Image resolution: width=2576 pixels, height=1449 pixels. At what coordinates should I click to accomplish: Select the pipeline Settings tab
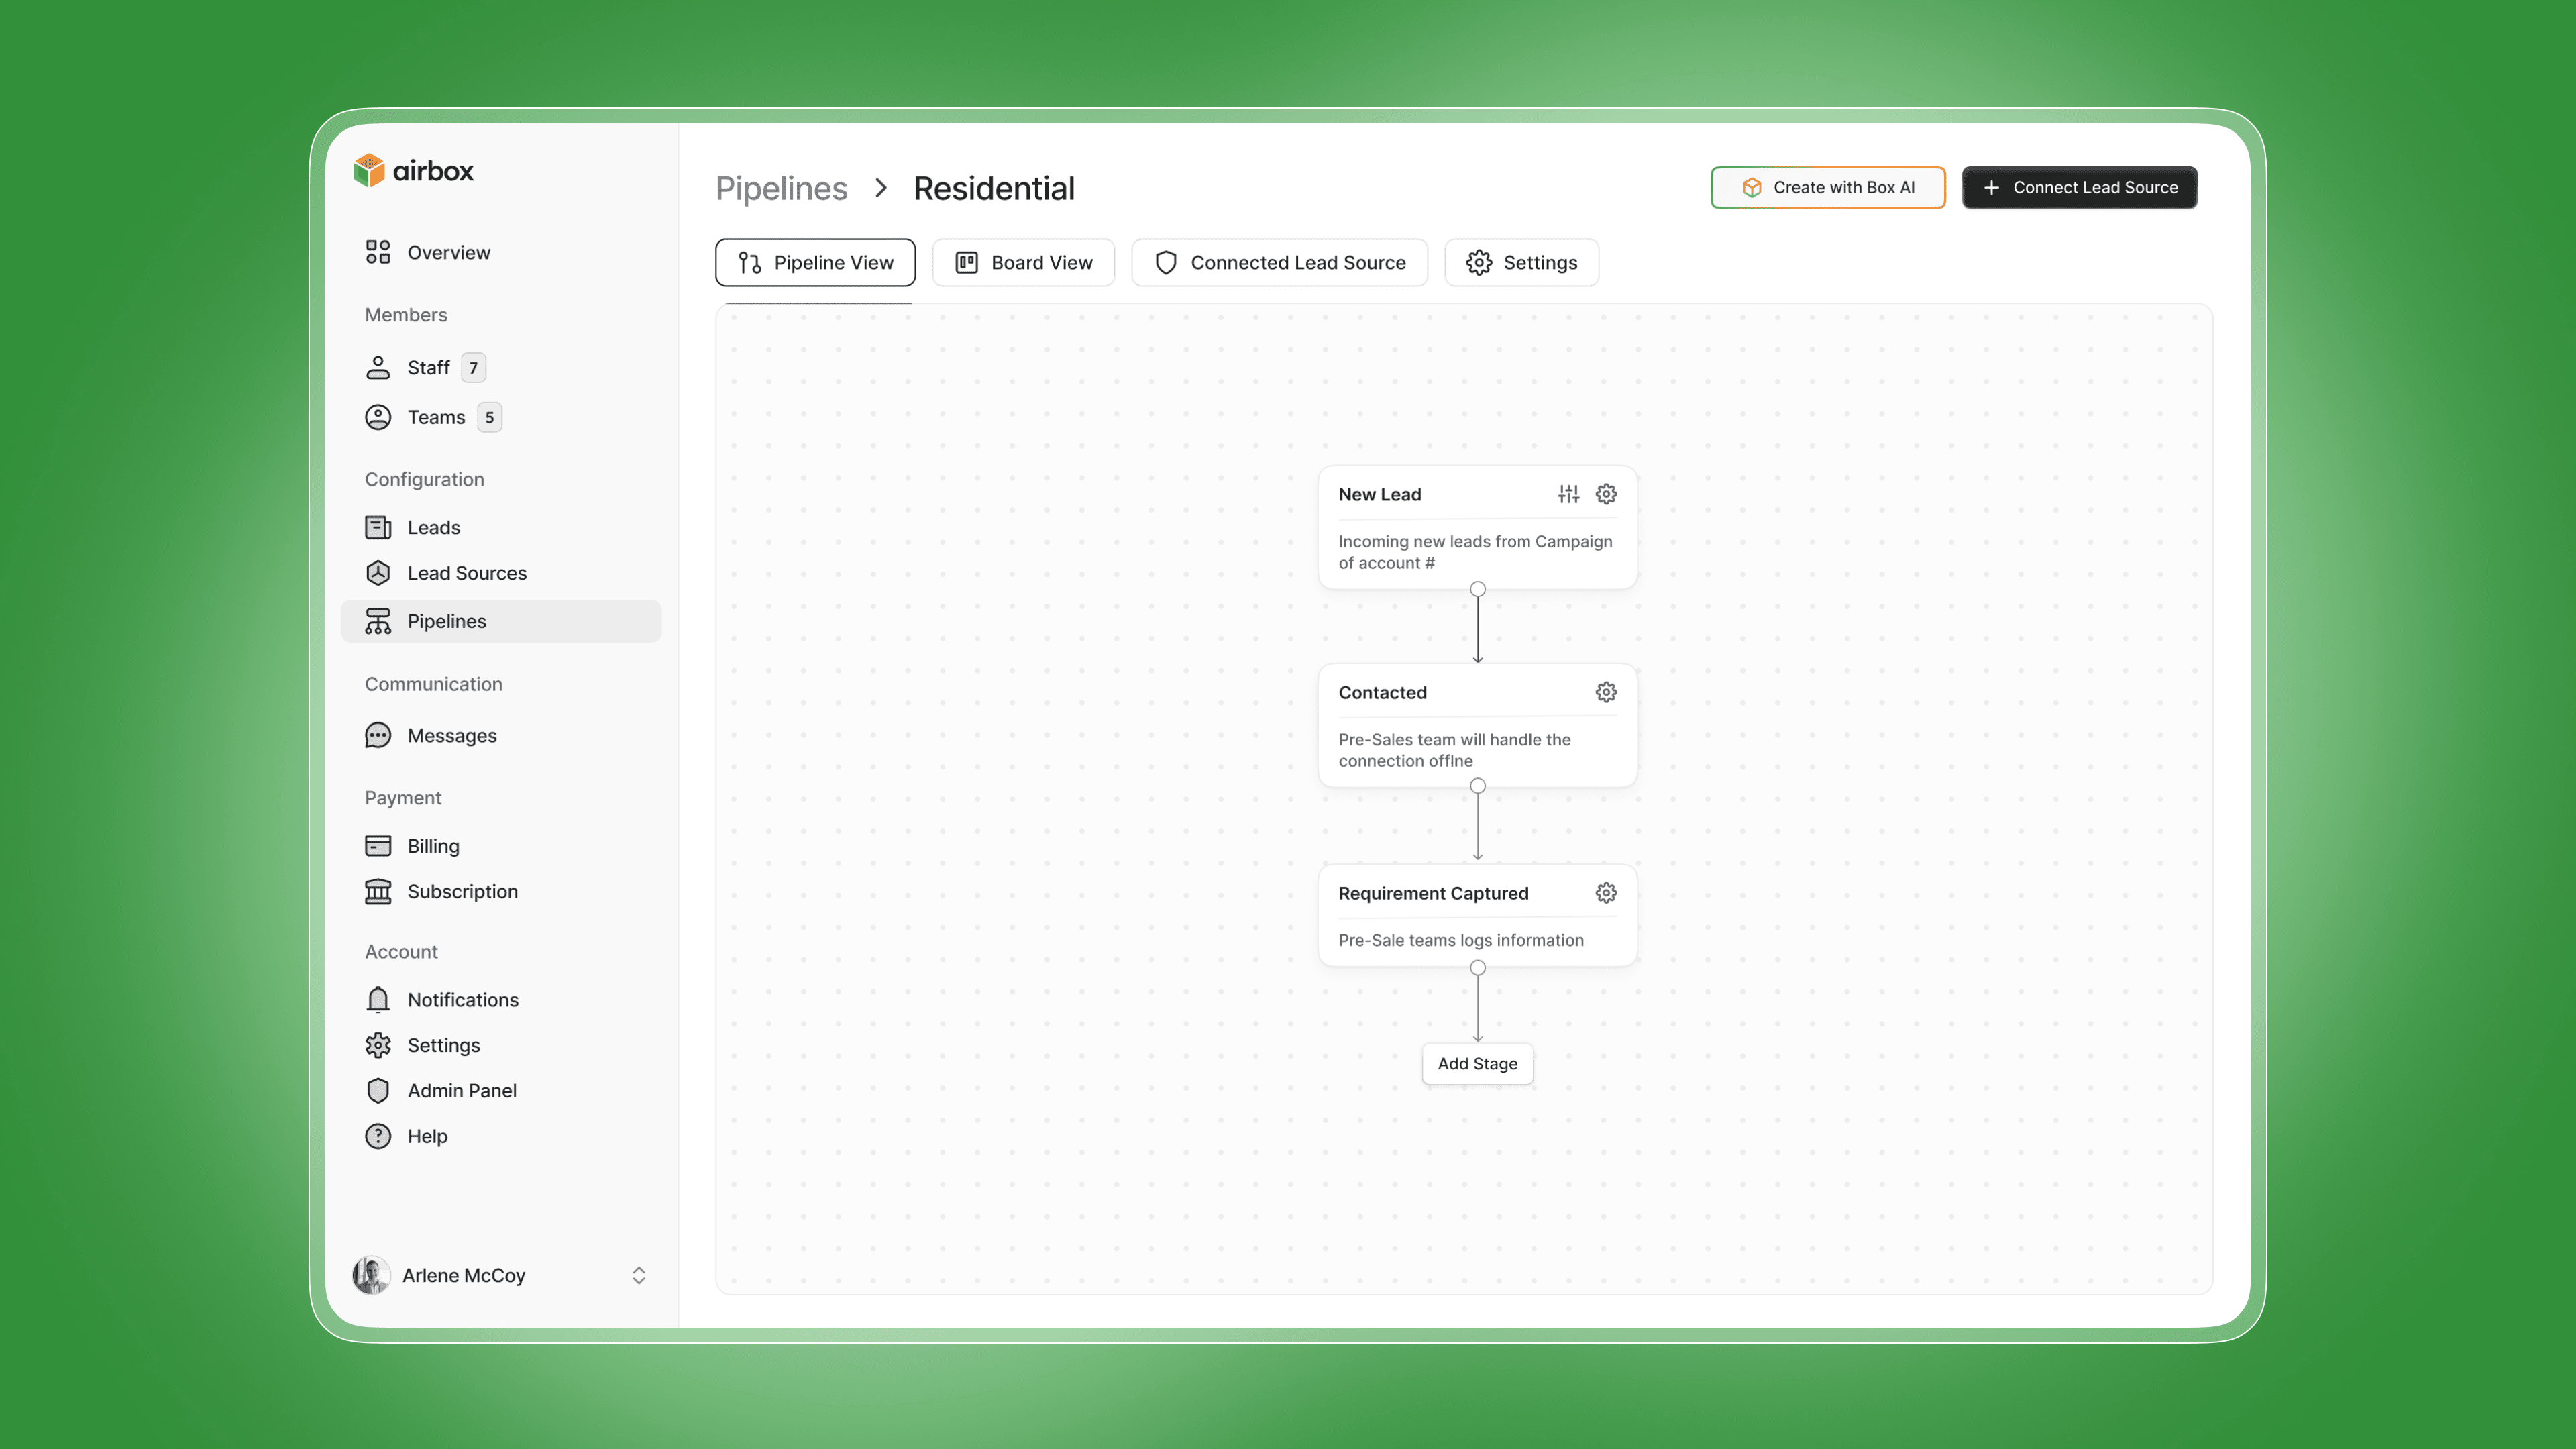coord(1521,263)
